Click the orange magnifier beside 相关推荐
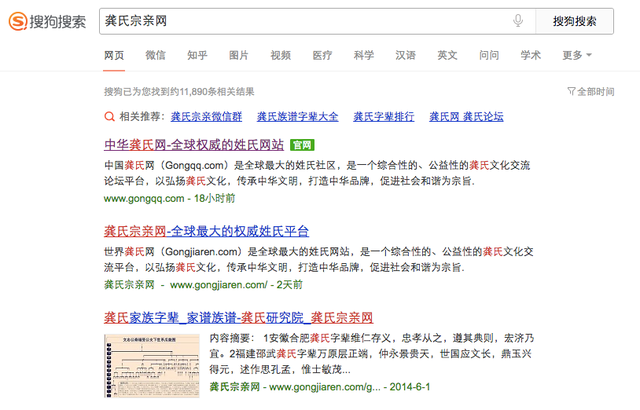This screenshot has height=410, width=640. (x=109, y=117)
